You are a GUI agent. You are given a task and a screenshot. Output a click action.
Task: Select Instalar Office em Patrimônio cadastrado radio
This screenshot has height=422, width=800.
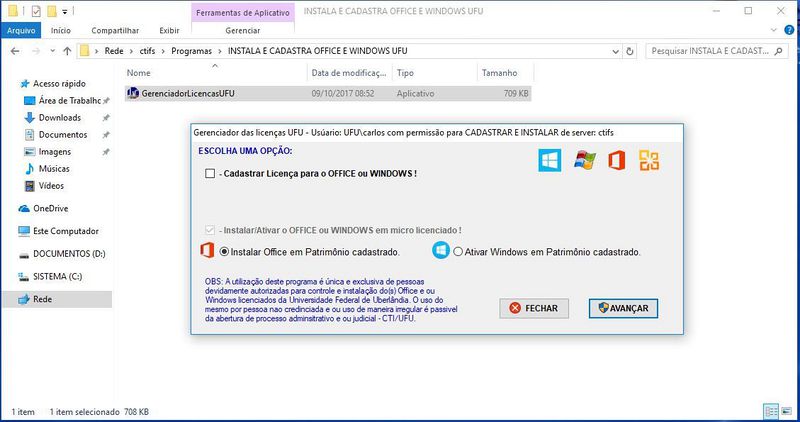[224, 252]
